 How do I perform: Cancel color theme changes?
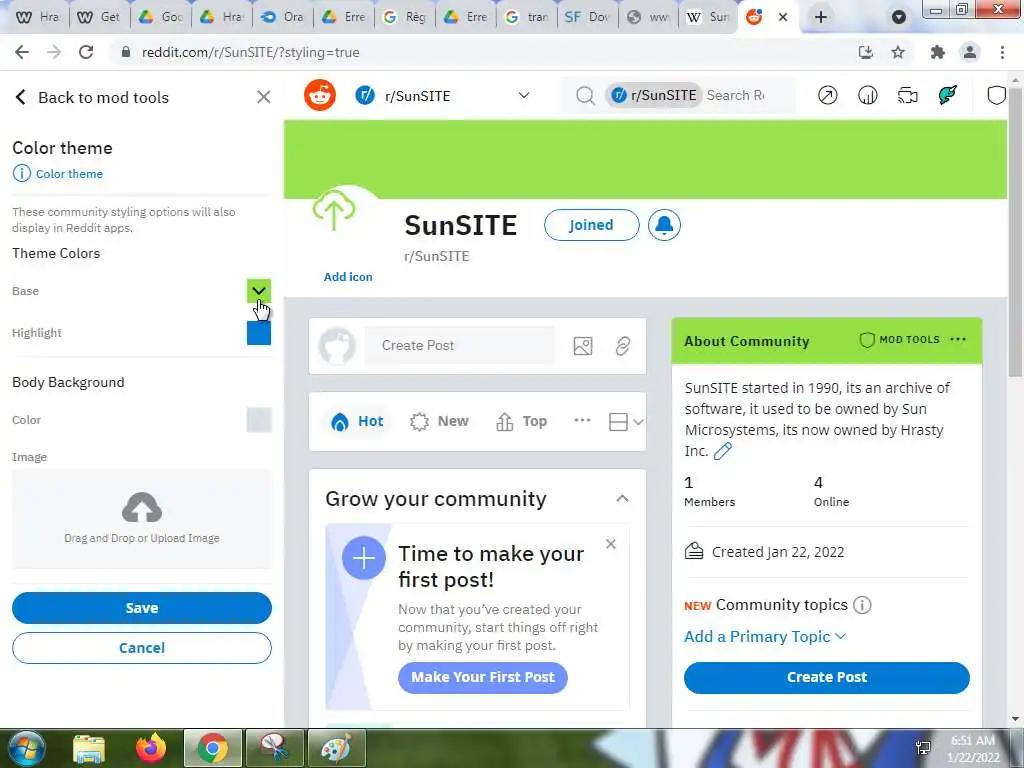[x=142, y=648]
